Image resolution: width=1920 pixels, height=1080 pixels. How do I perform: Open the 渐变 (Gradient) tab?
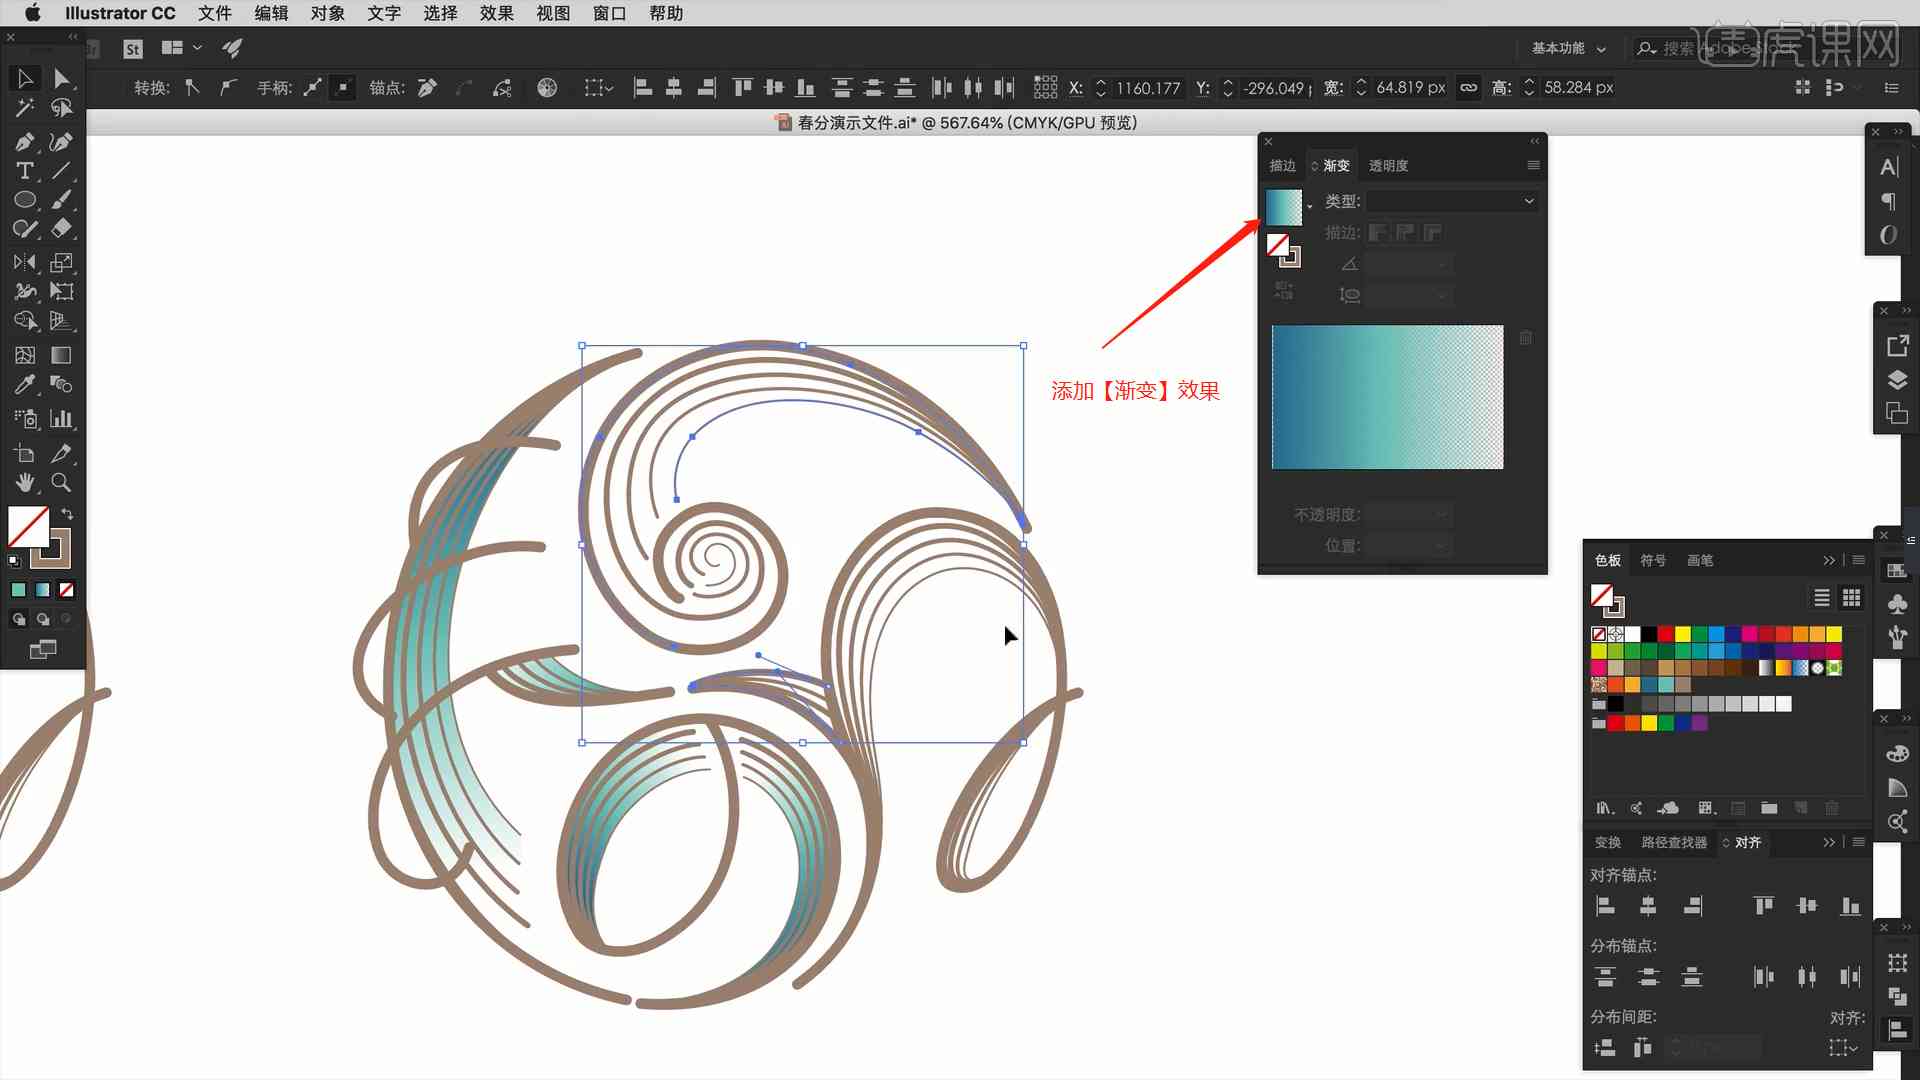click(1335, 165)
